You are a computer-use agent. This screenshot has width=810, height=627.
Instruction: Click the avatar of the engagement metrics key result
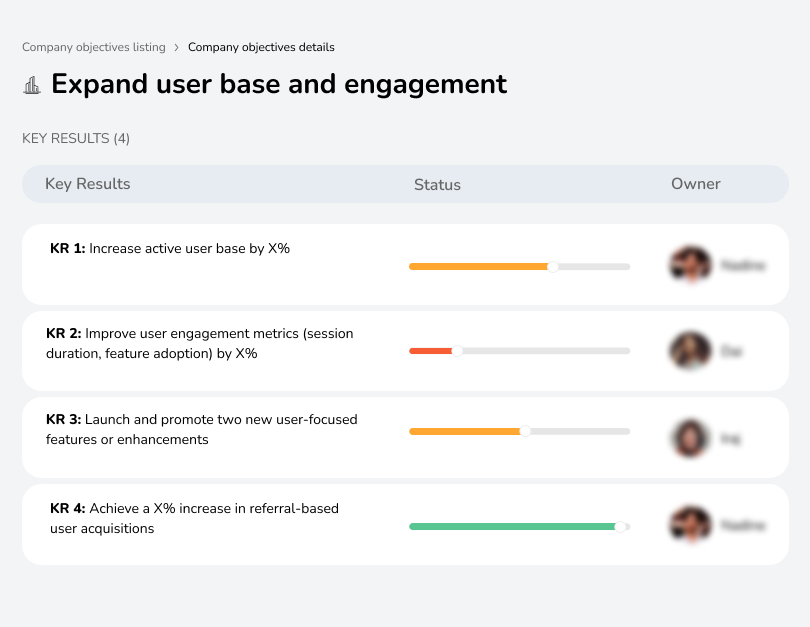point(690,350)
